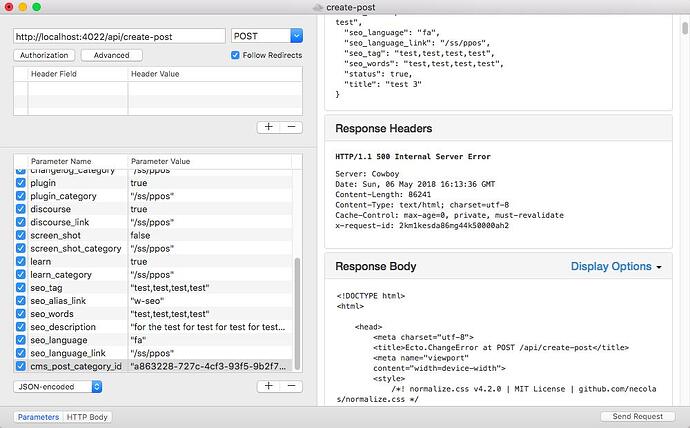Image resolution: width=690 pixels, height=428 pixels.
Task: Switch to the HTTP Body tab
Action: pos(87,417)
